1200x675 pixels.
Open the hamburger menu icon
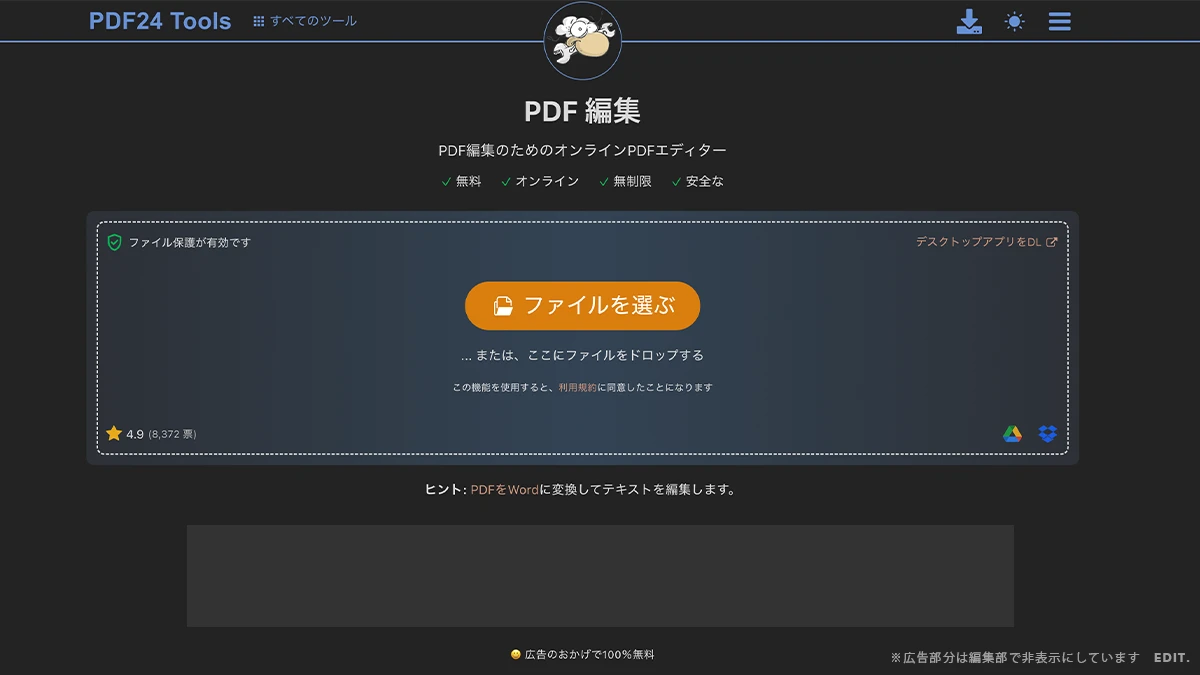tap(1060, 22)
